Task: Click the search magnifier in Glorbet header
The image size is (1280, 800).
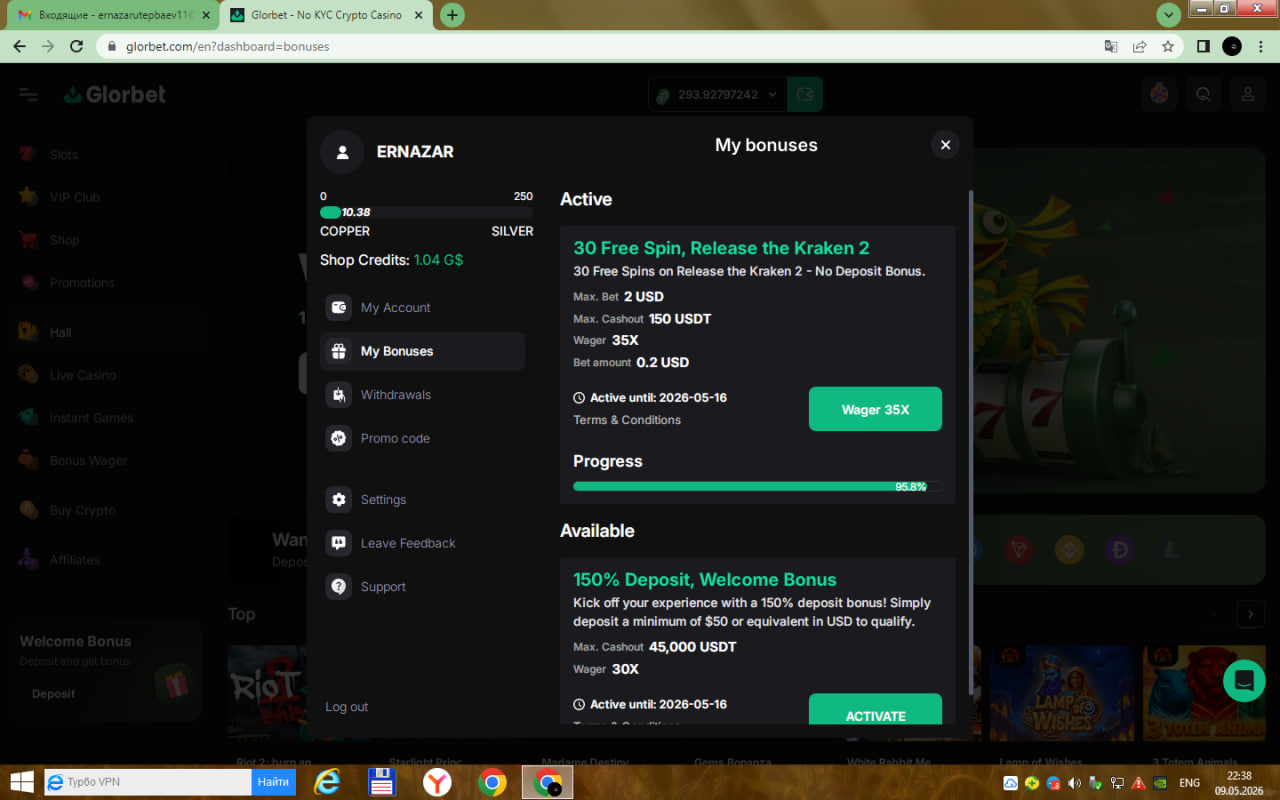Action: point(1204,95)
